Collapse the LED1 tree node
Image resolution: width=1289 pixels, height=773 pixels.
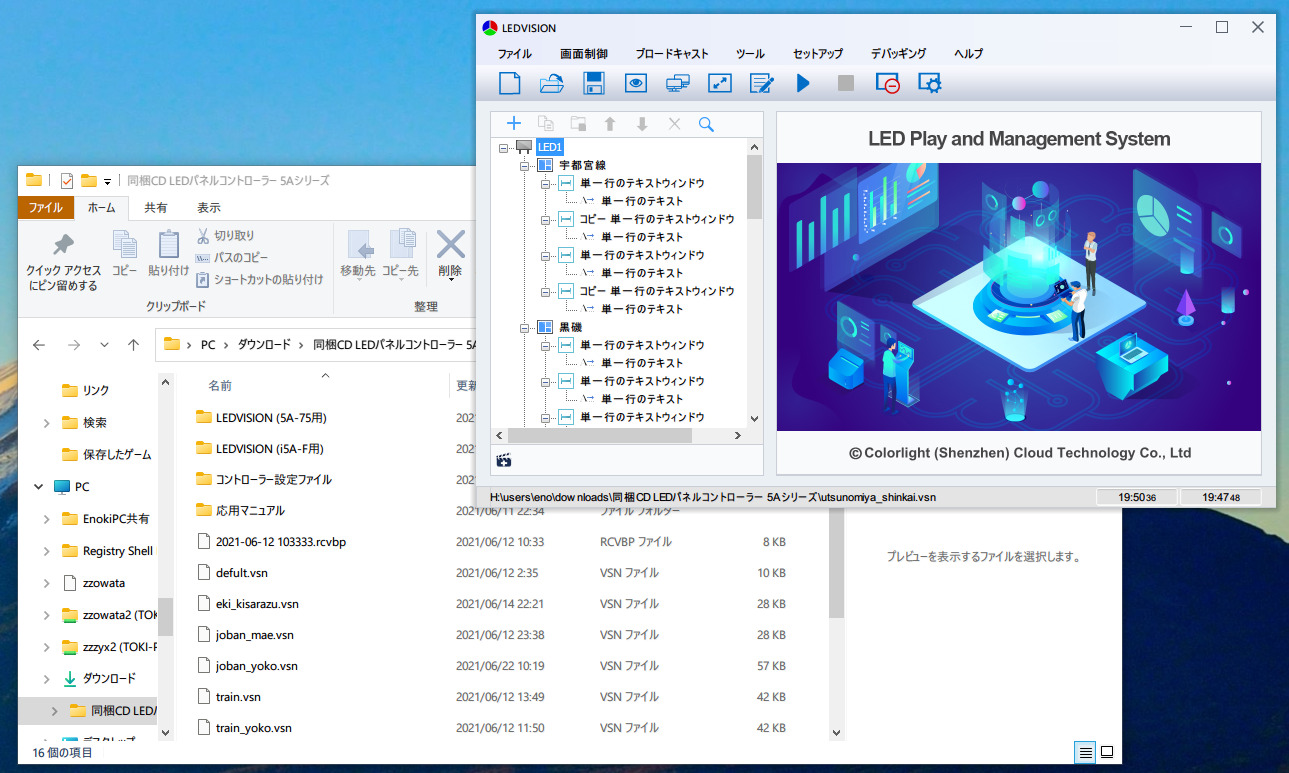coord(503,147)
